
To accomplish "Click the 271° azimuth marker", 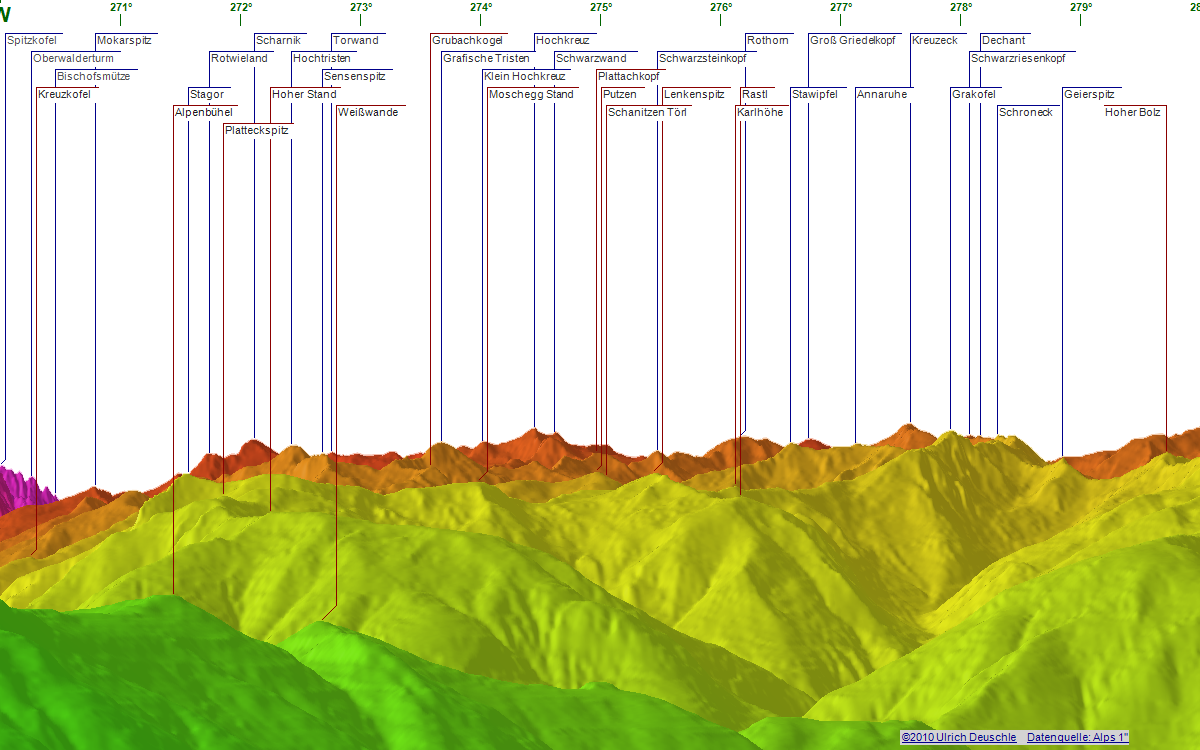I will pyautogui.click(x=121, y=7).
